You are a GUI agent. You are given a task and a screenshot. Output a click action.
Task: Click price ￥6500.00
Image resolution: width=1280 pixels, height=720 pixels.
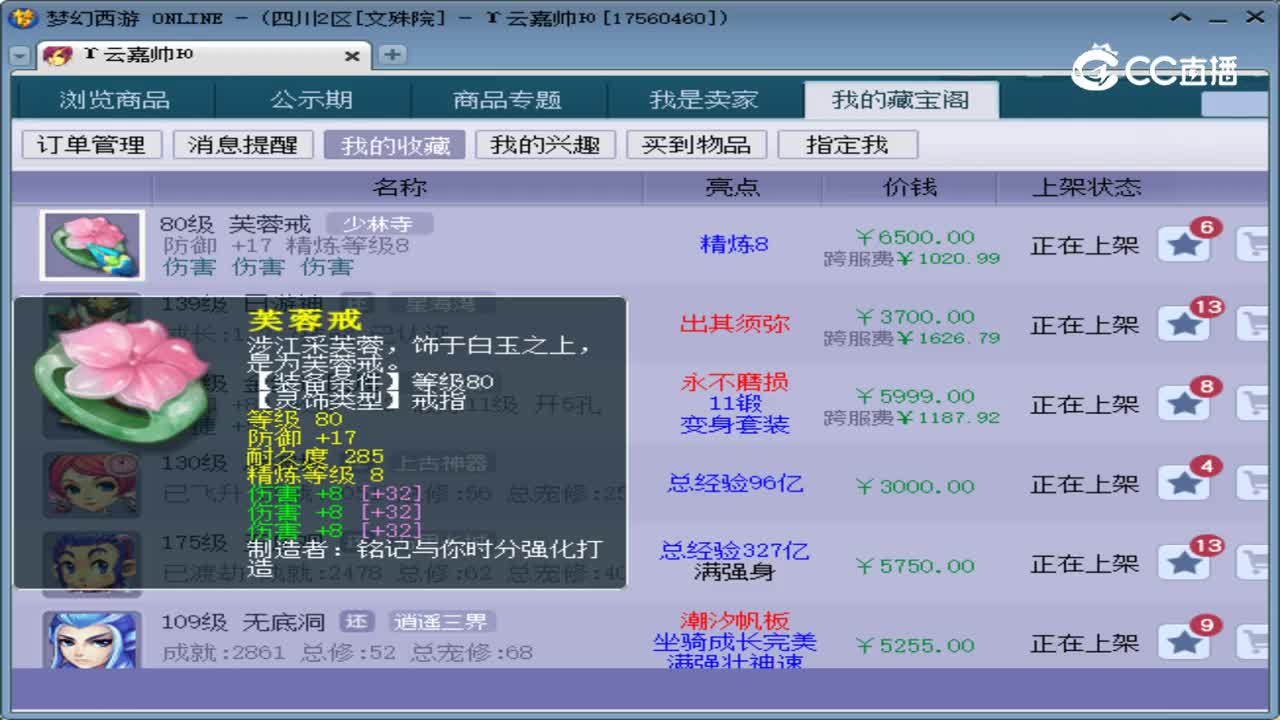(x=915, y=237)
